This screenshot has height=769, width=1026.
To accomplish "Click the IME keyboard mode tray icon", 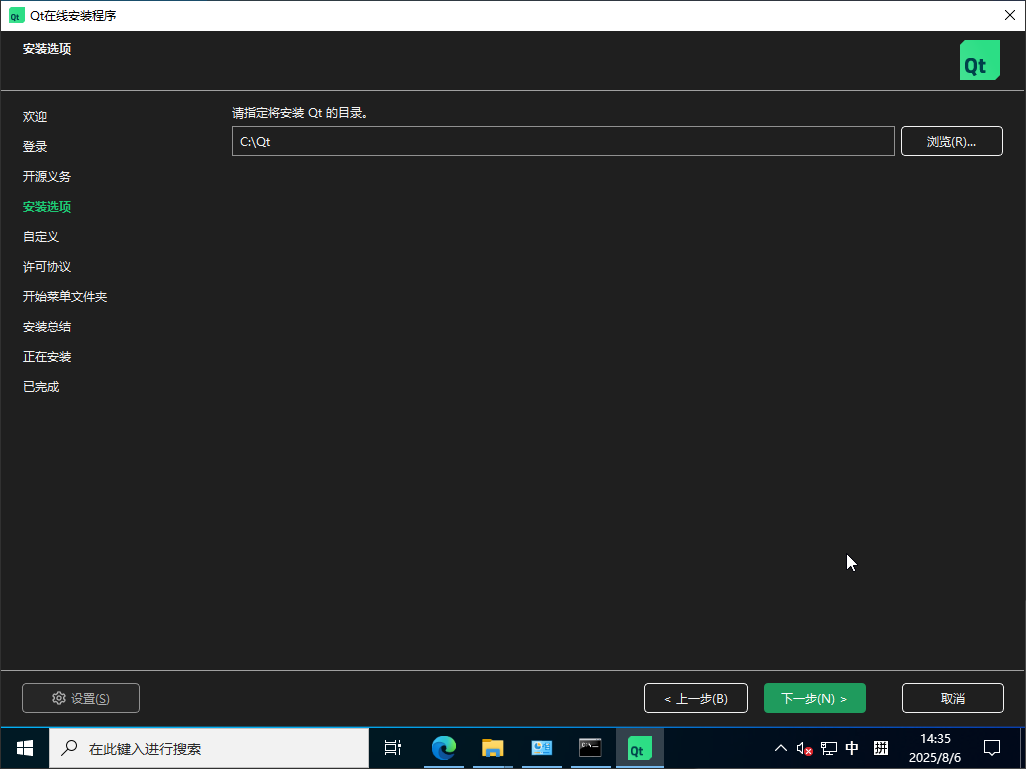I will (x=881, y=747).
